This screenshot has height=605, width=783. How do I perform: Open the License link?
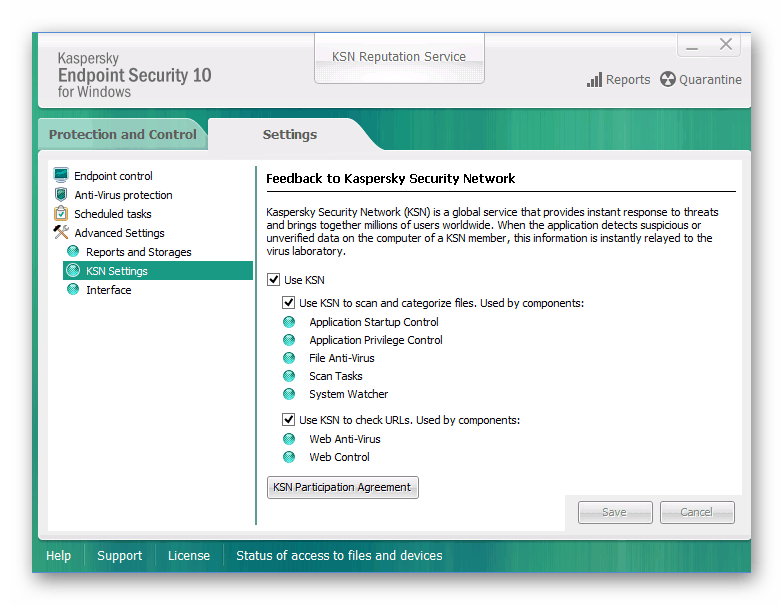189,556
